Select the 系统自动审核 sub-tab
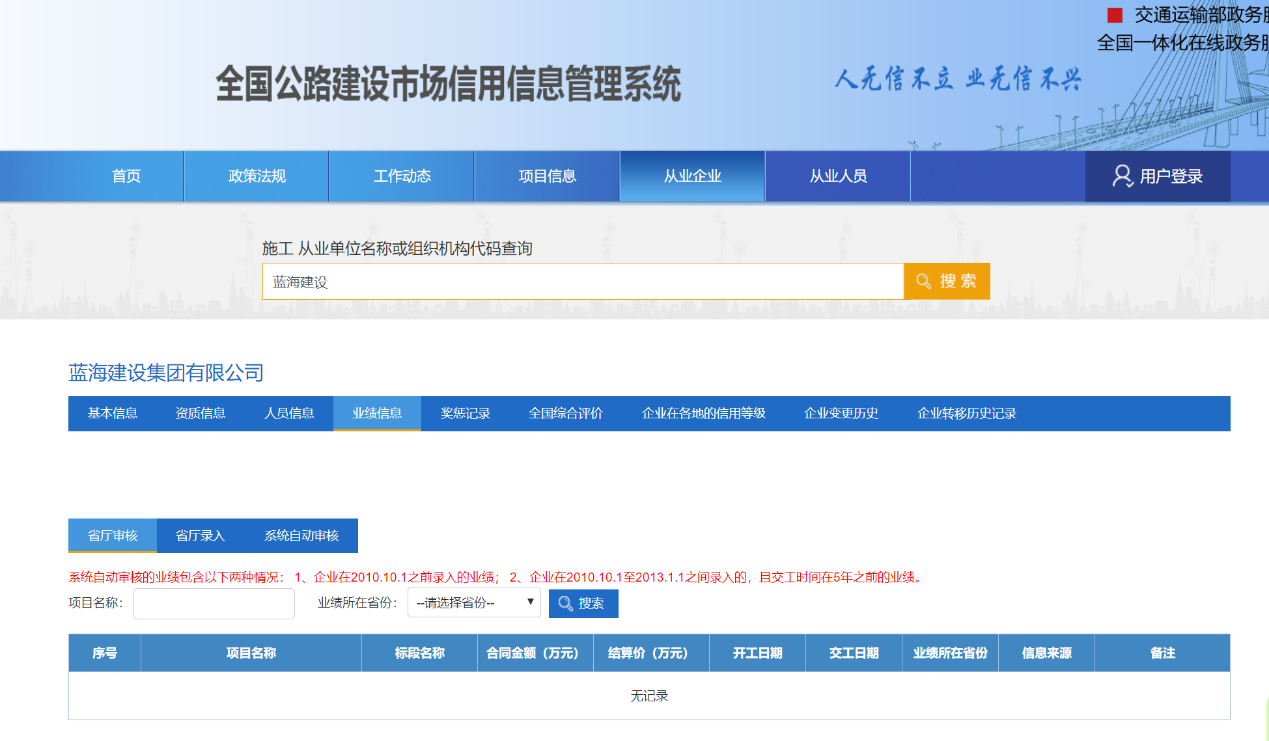Screen dimensions: 1269x741 [301, 535]
